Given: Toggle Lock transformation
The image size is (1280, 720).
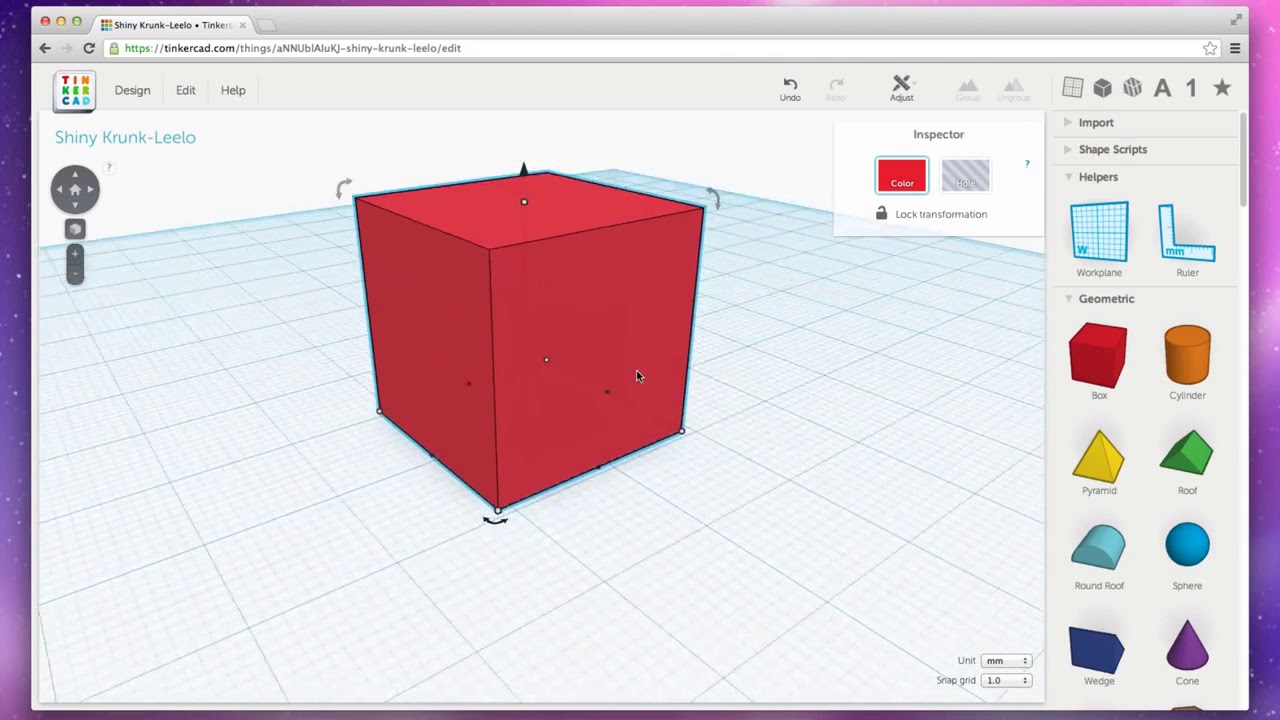Looking at the screenshot, I should click(931, 214).
